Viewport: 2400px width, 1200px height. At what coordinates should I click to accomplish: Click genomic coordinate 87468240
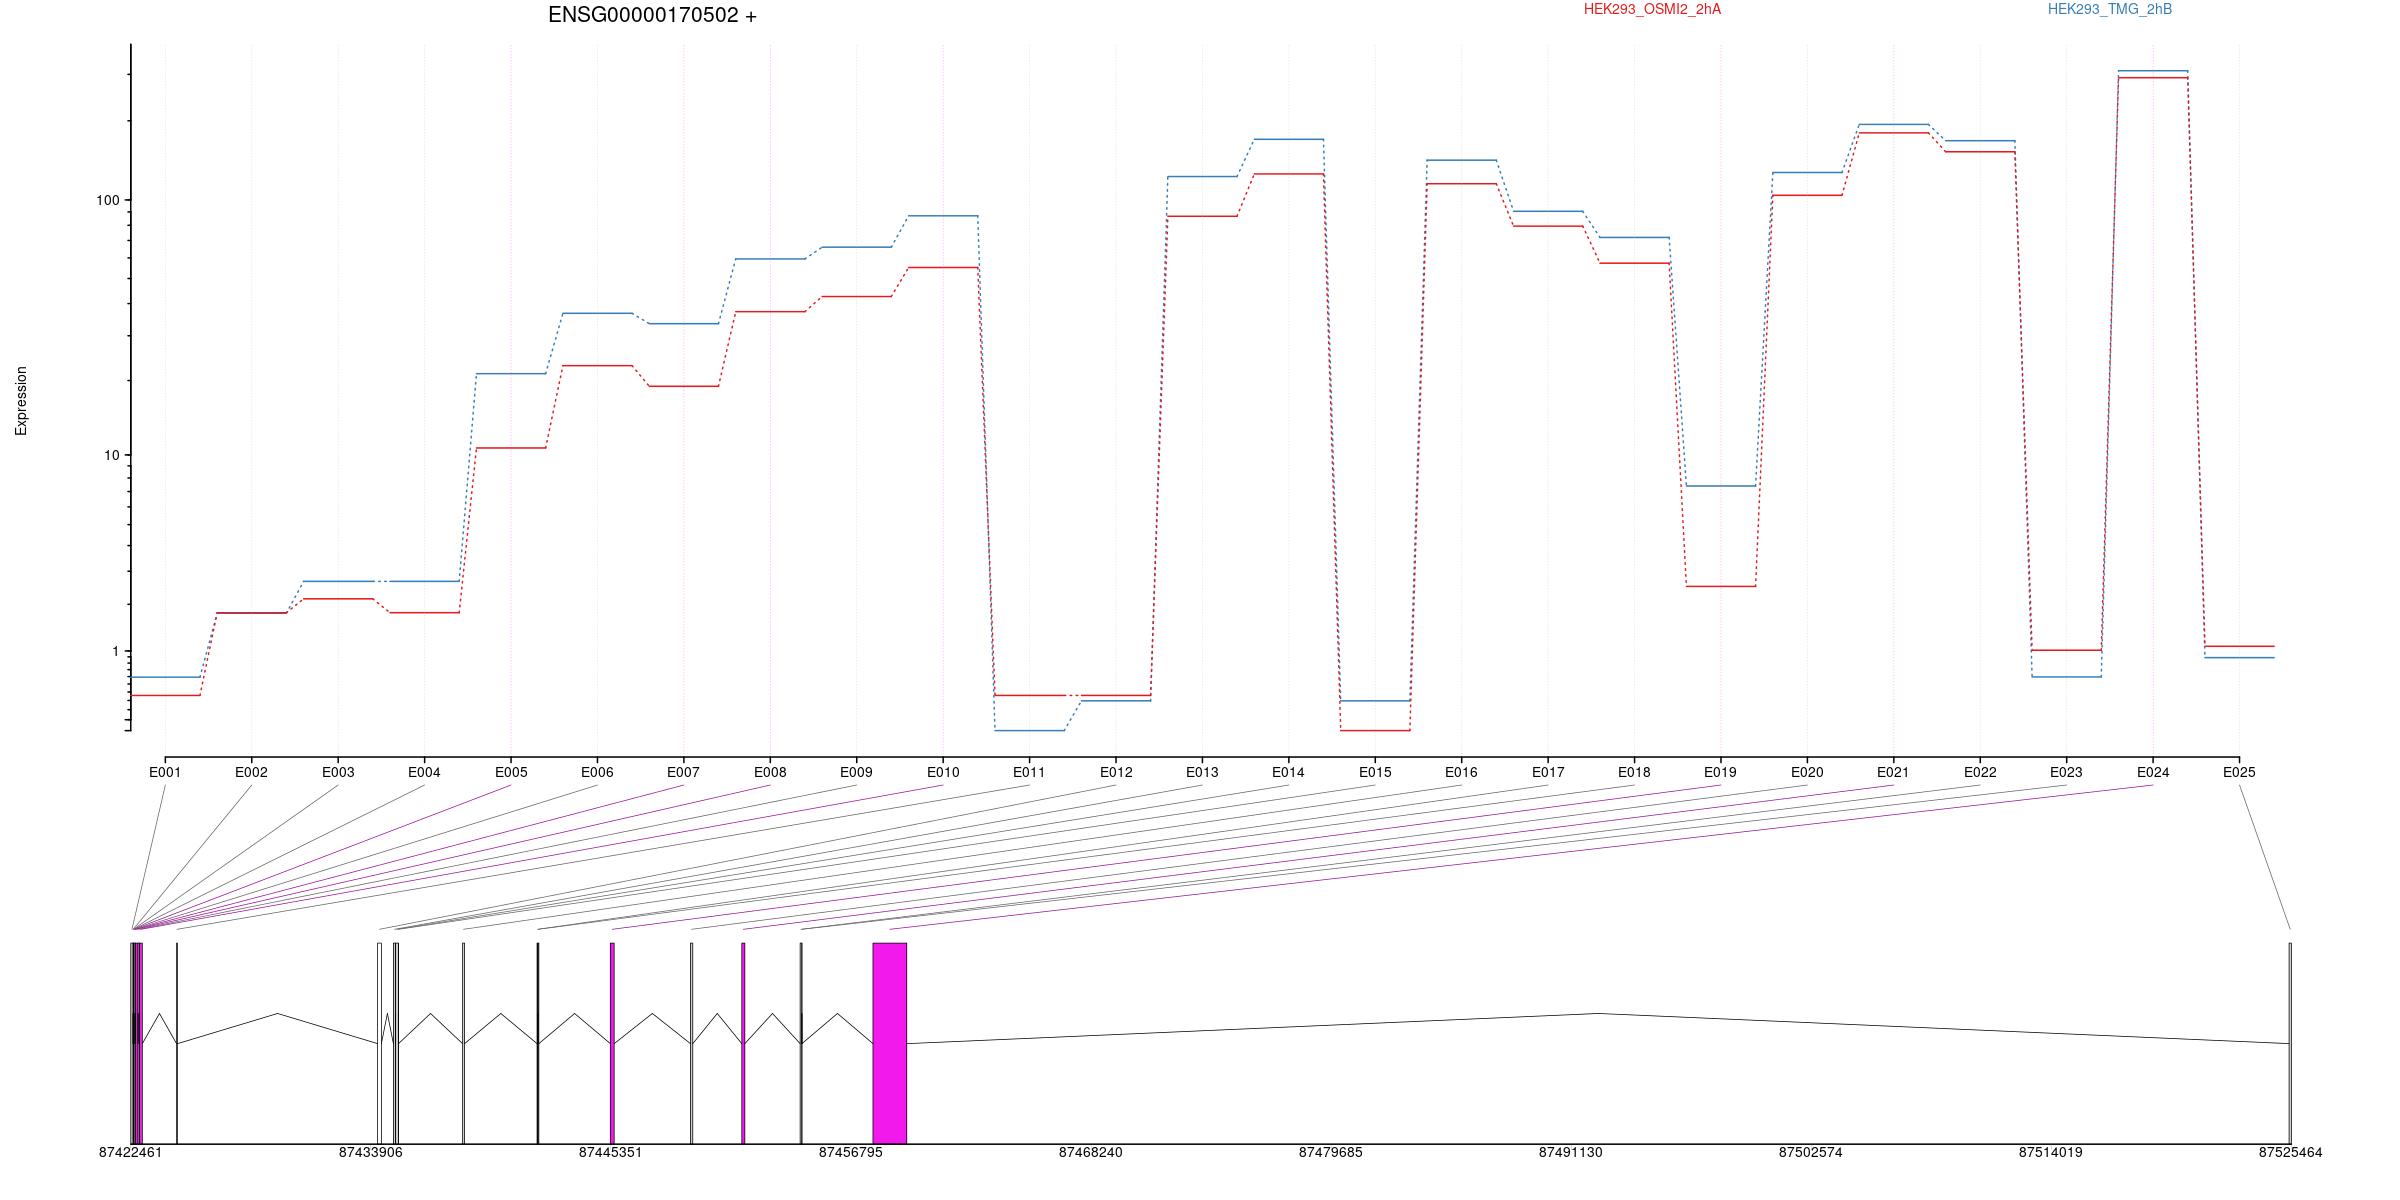coord(1090,1152)
